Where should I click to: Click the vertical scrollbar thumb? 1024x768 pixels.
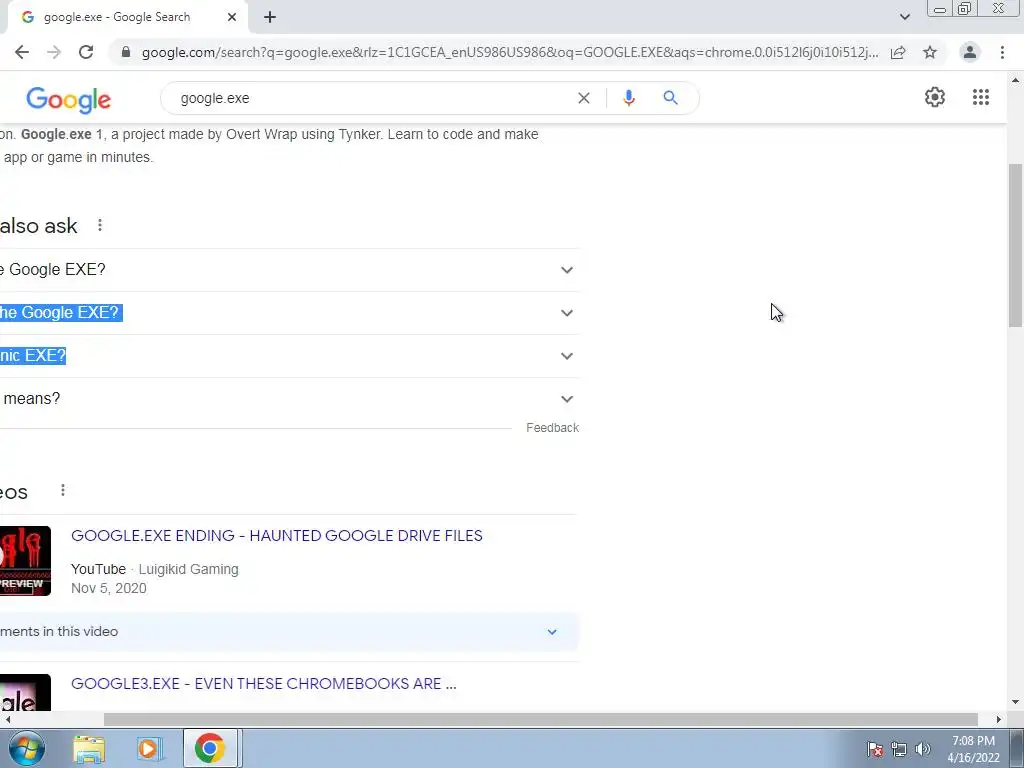pos(1015,245)
